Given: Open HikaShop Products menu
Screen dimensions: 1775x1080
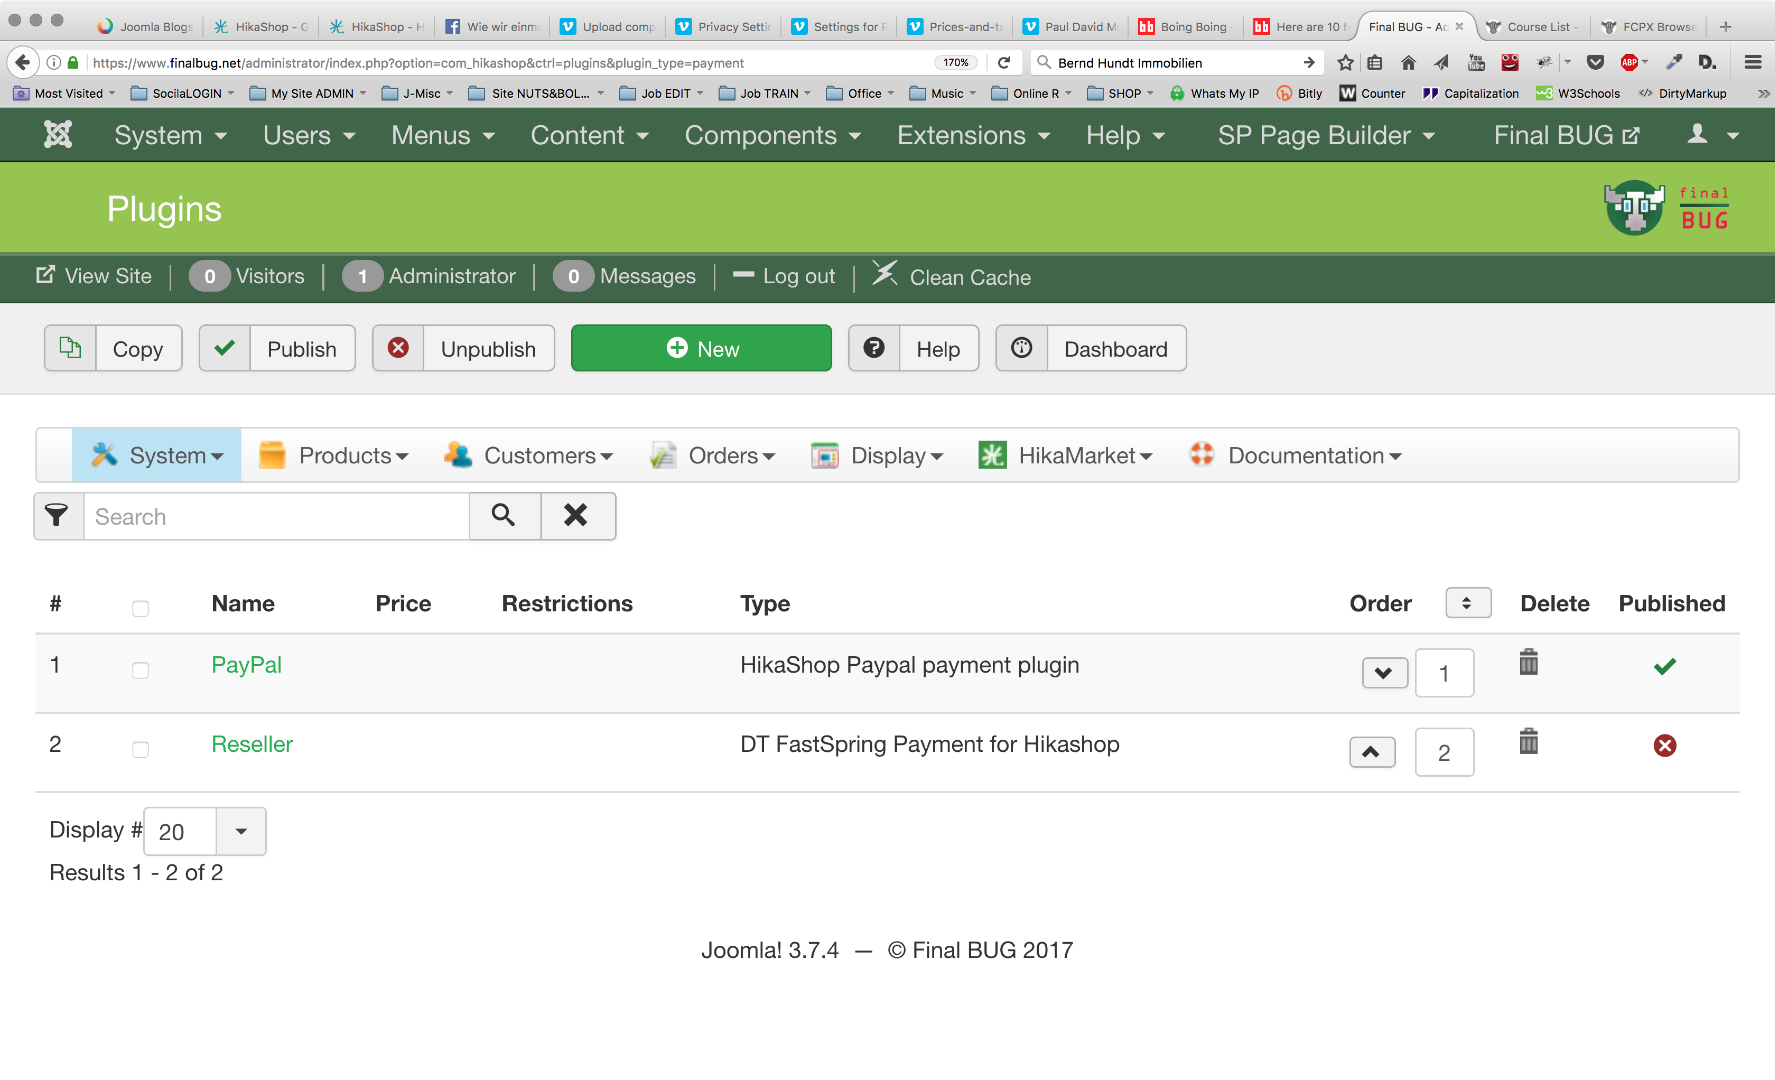Looking at the screenshot, I should (333, 455).
